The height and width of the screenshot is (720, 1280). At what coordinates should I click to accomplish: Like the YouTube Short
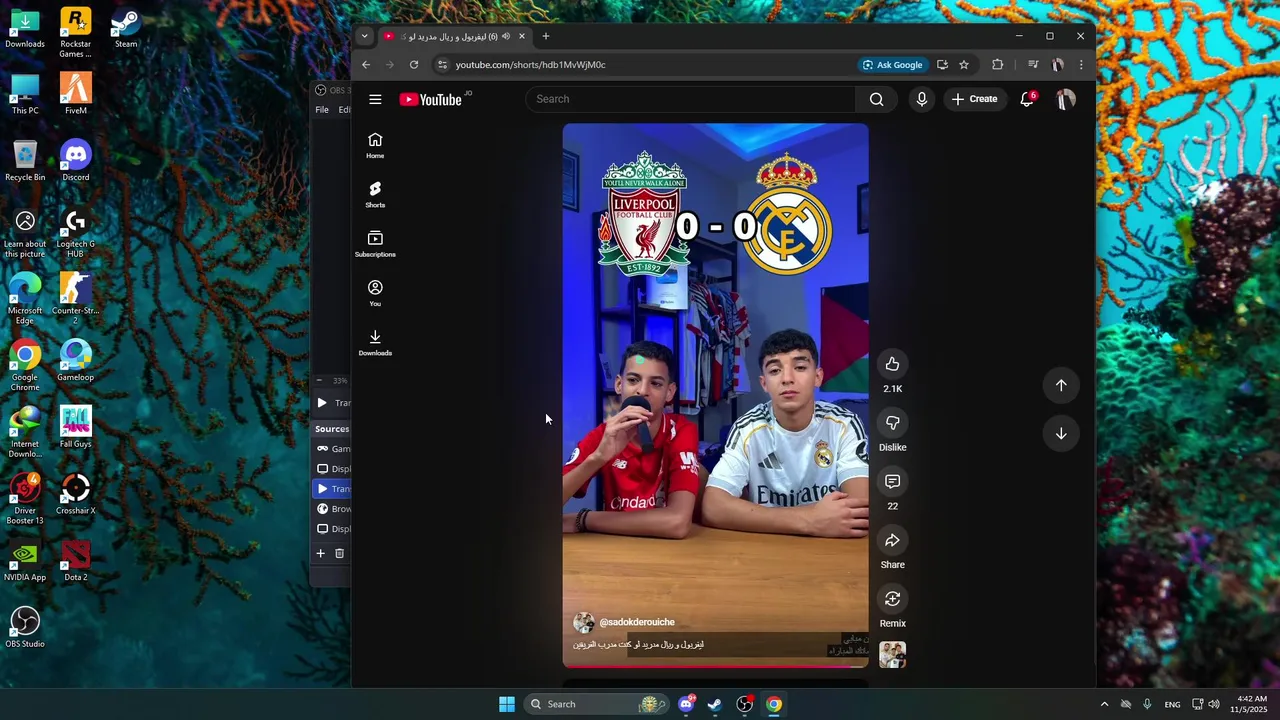[x=892, y=365]
